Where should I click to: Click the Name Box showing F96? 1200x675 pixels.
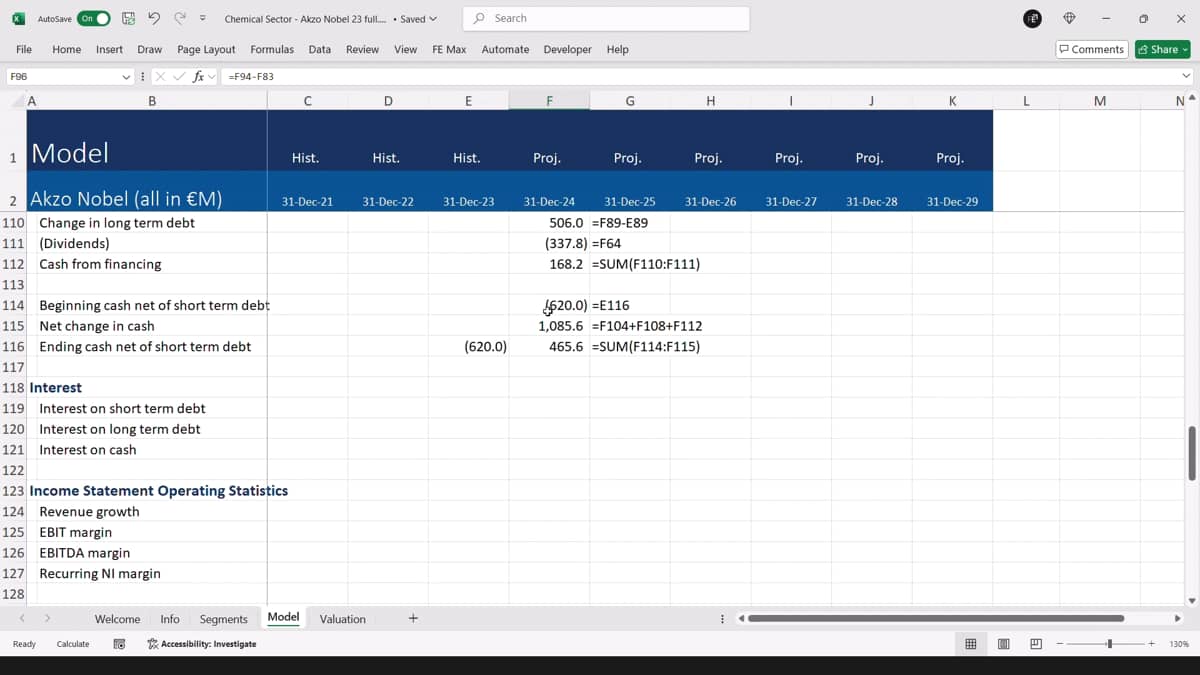point(62,76)
